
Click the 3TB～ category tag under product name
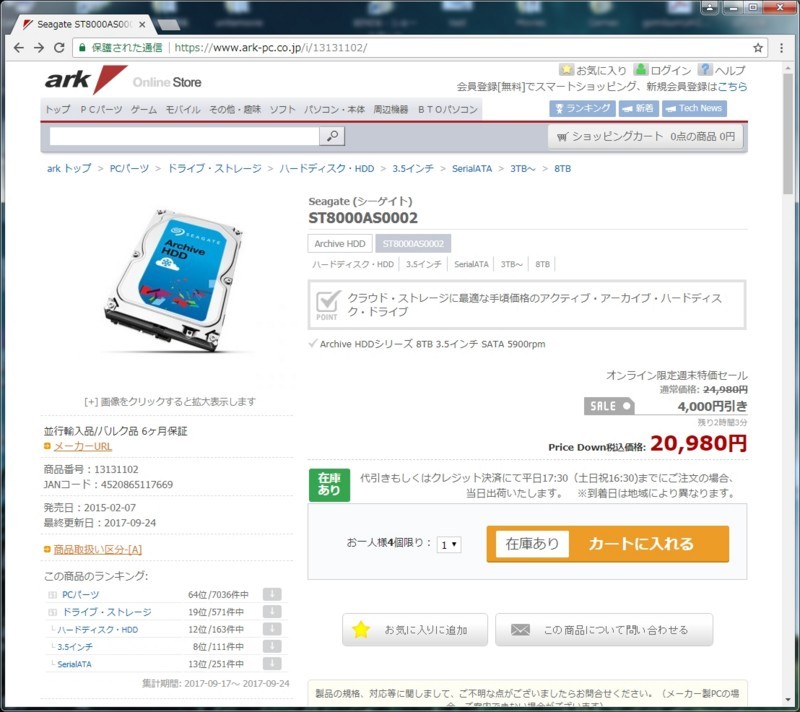[x=511, y=264]
